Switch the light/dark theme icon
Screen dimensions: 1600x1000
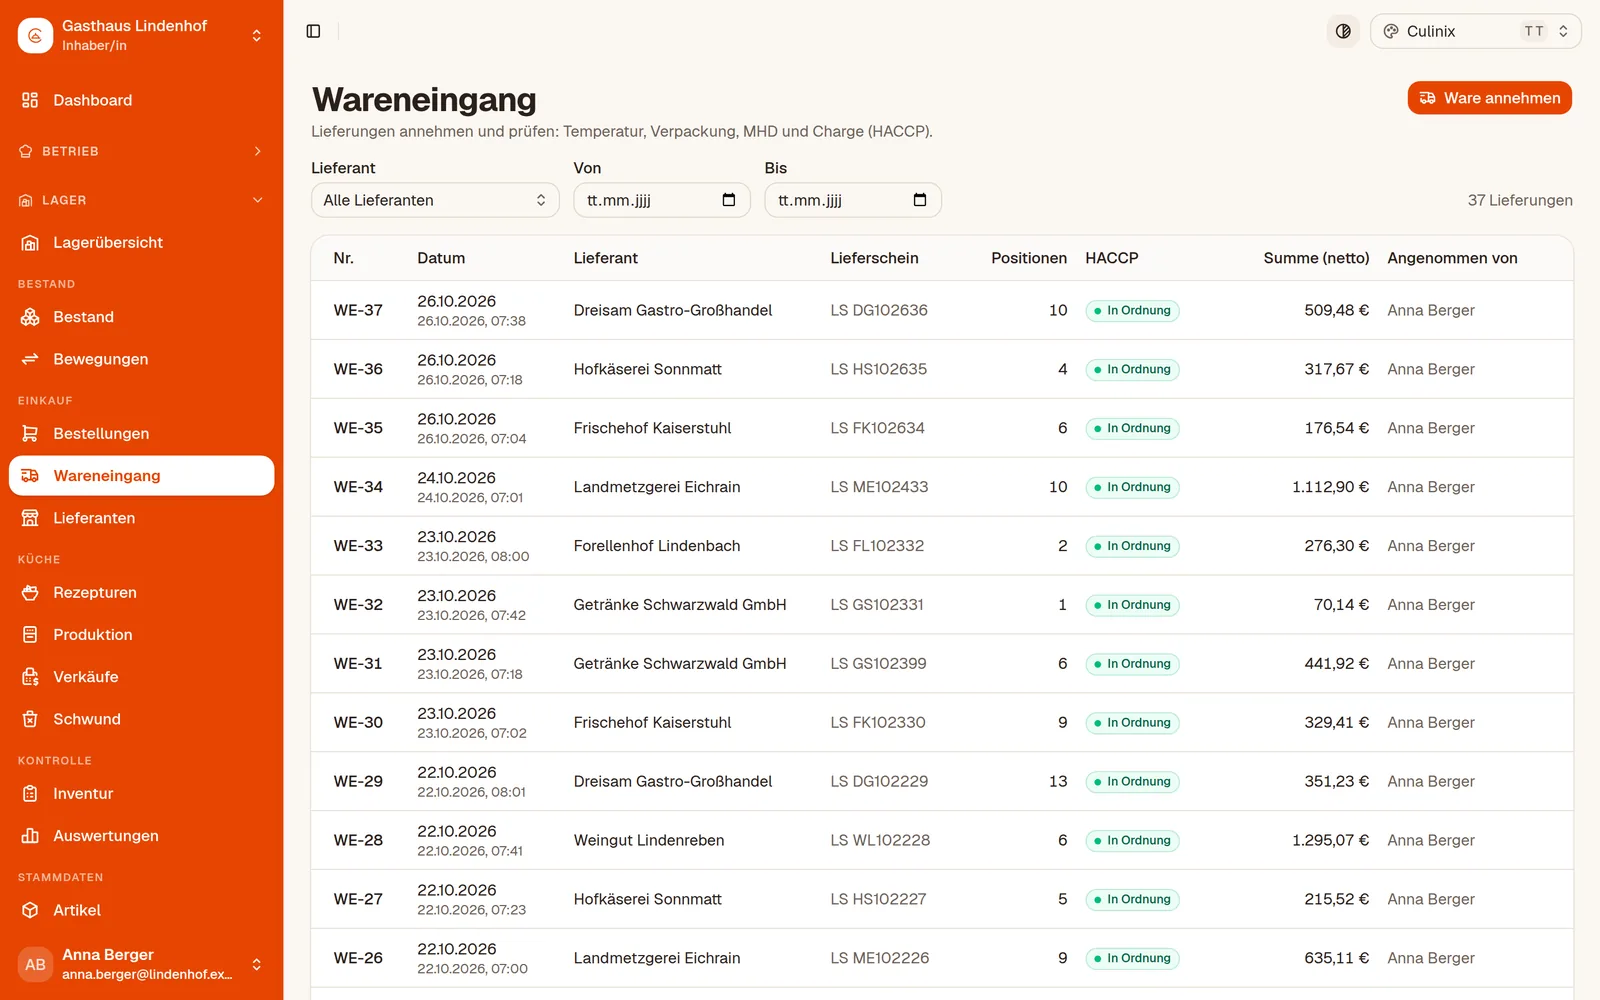[1343, 31]
